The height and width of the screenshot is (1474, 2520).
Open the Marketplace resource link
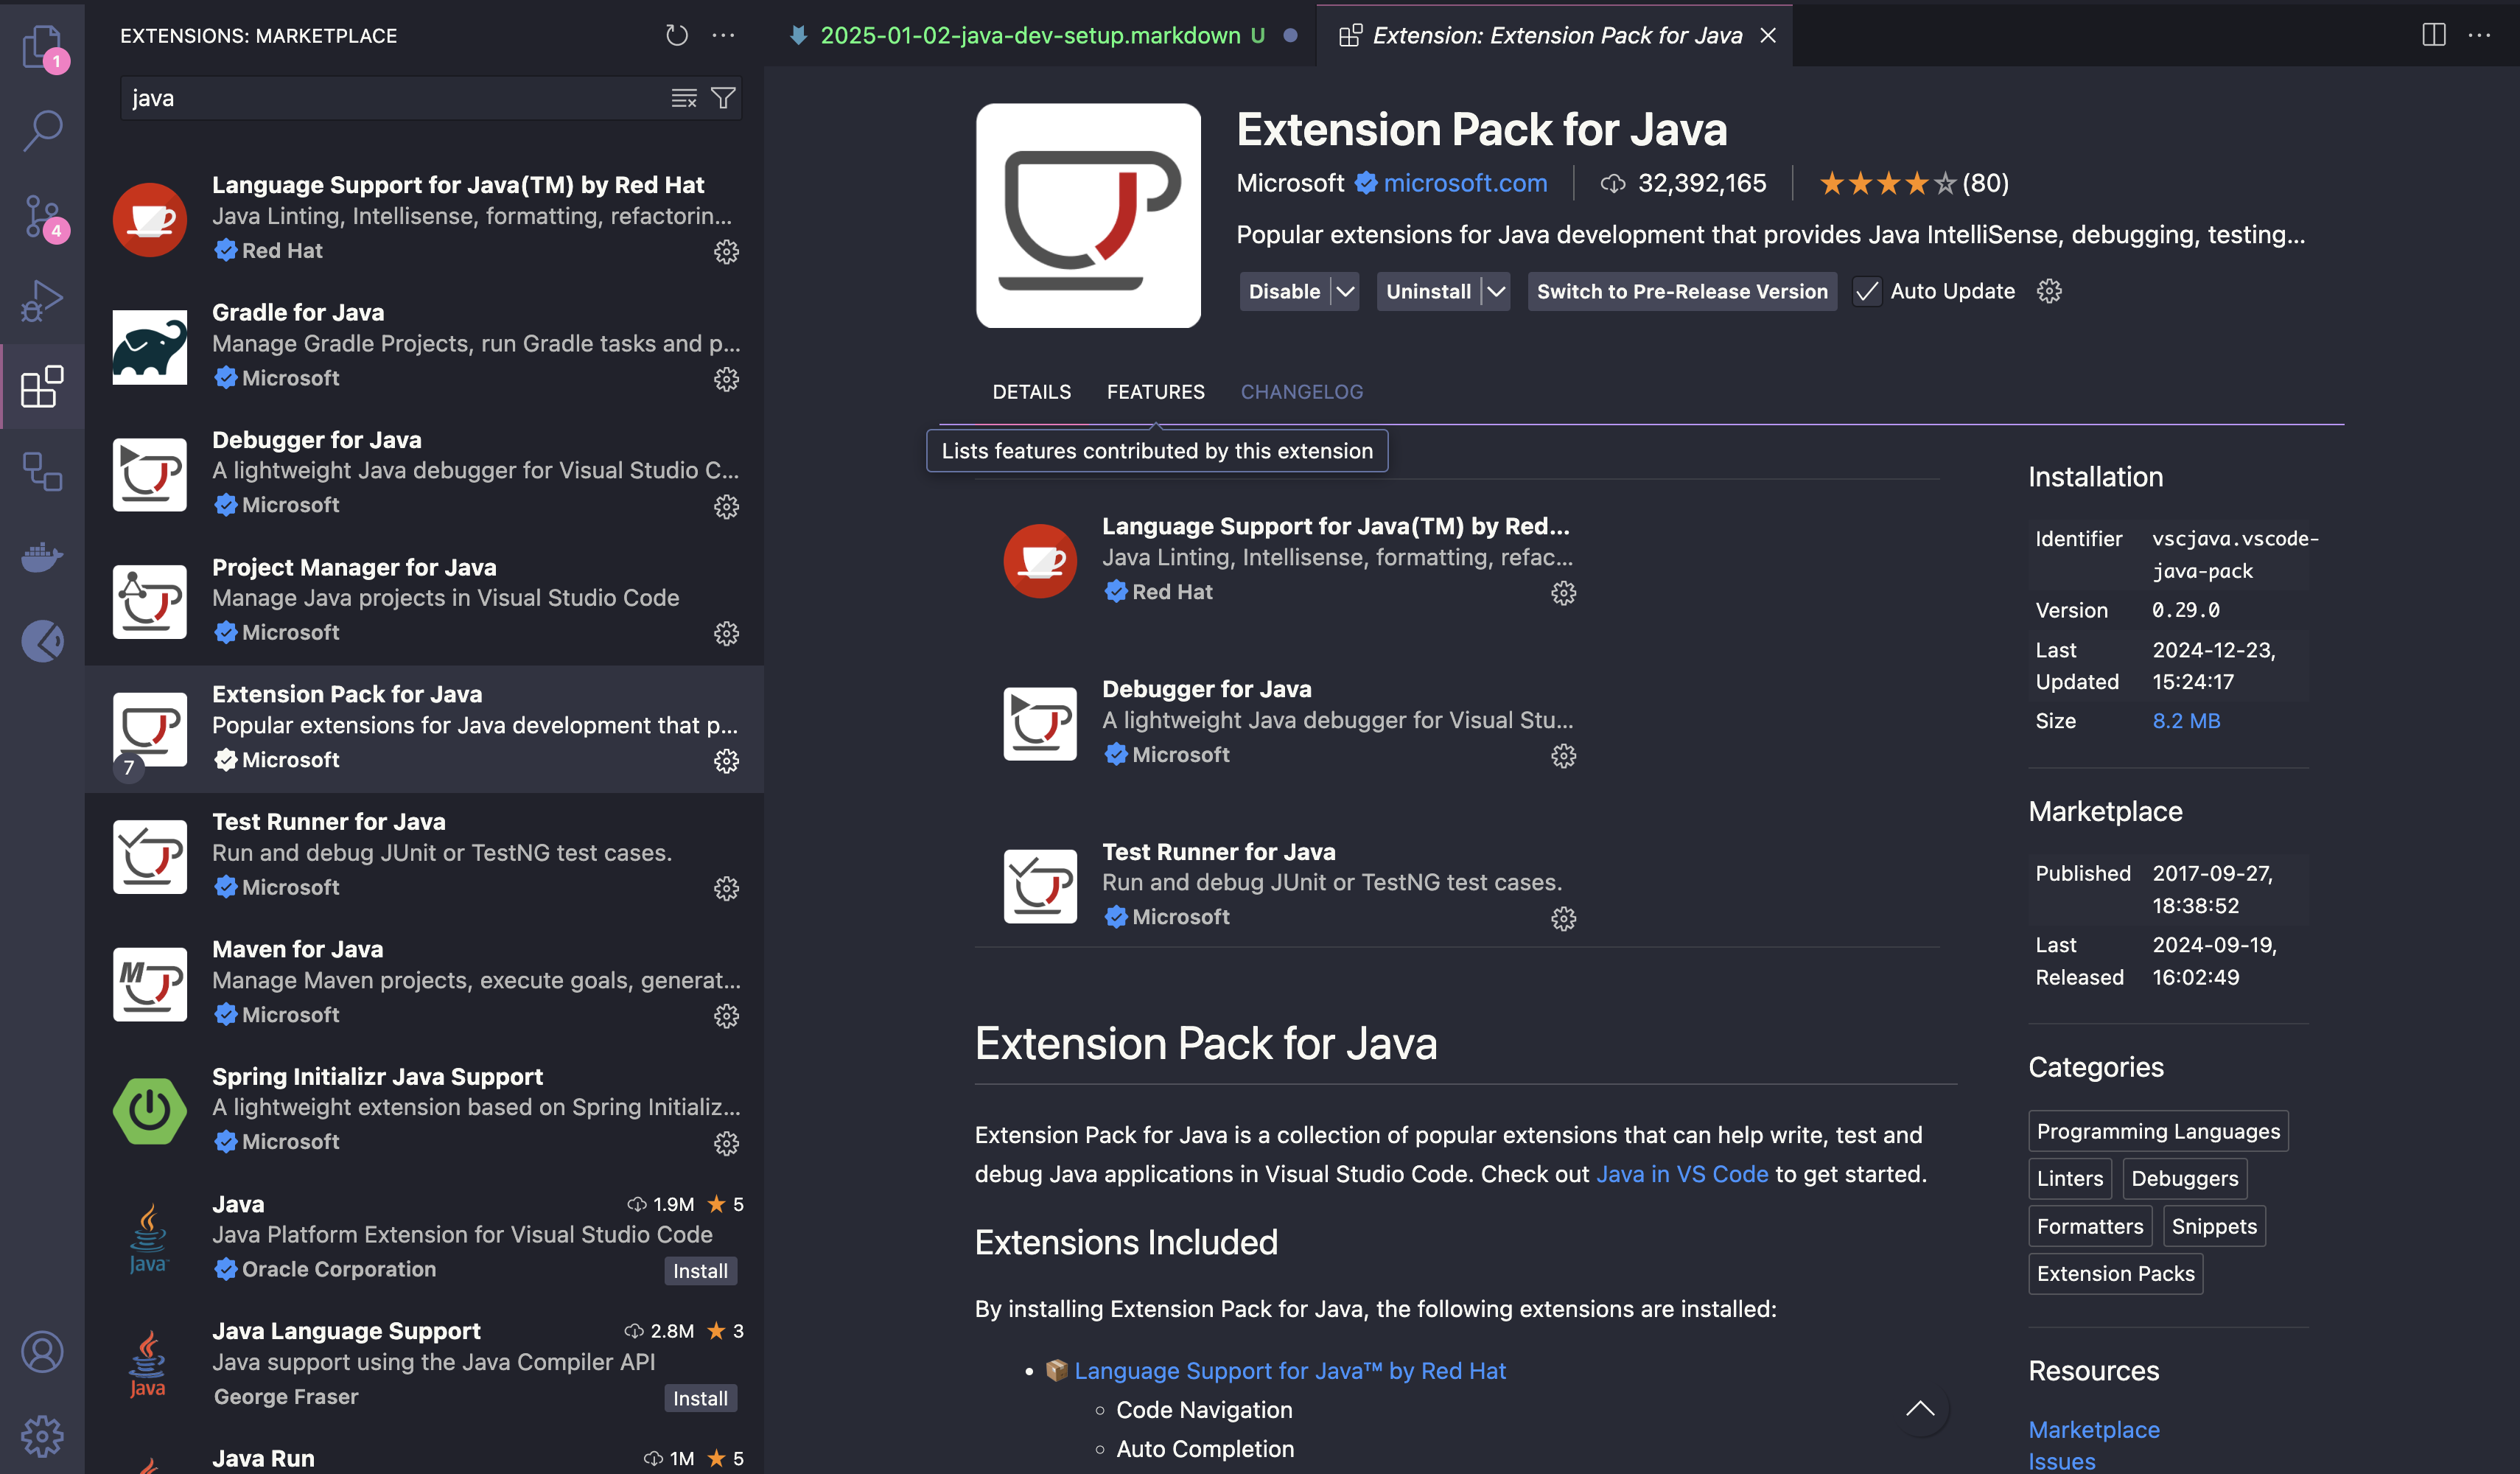(x=2093, y=1429)
